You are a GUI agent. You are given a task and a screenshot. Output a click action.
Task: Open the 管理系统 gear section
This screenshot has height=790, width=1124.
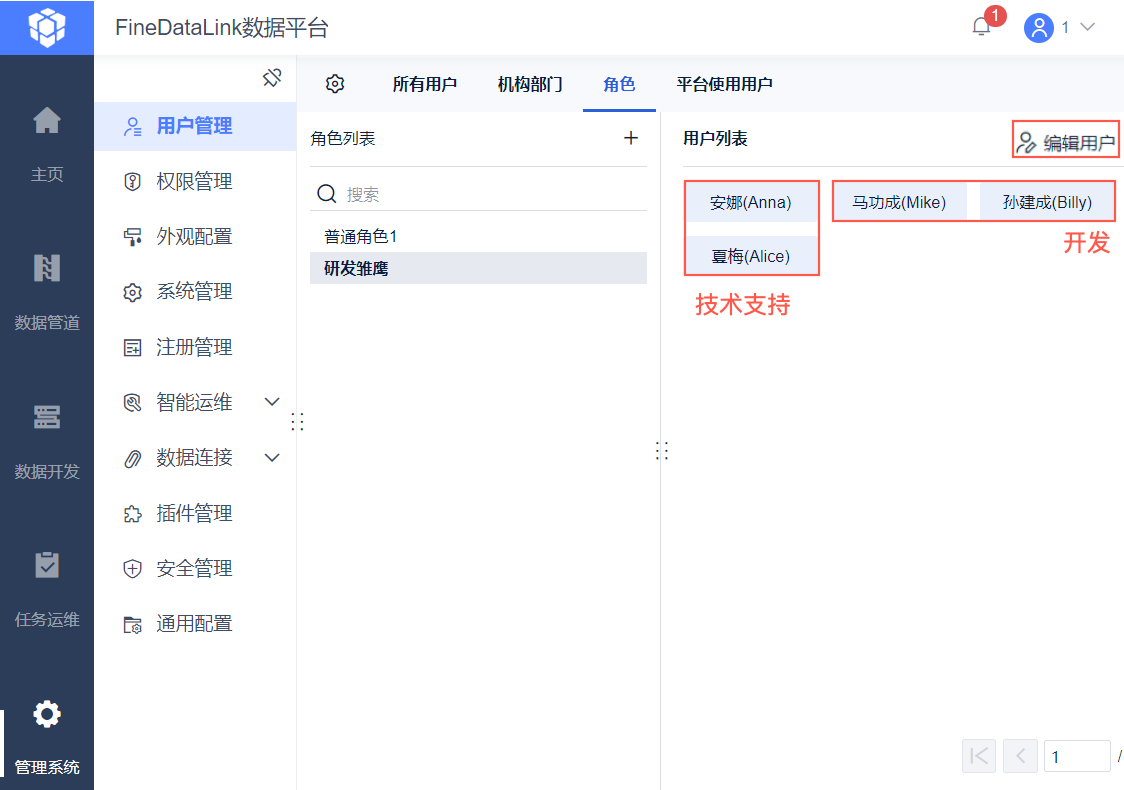47,738
